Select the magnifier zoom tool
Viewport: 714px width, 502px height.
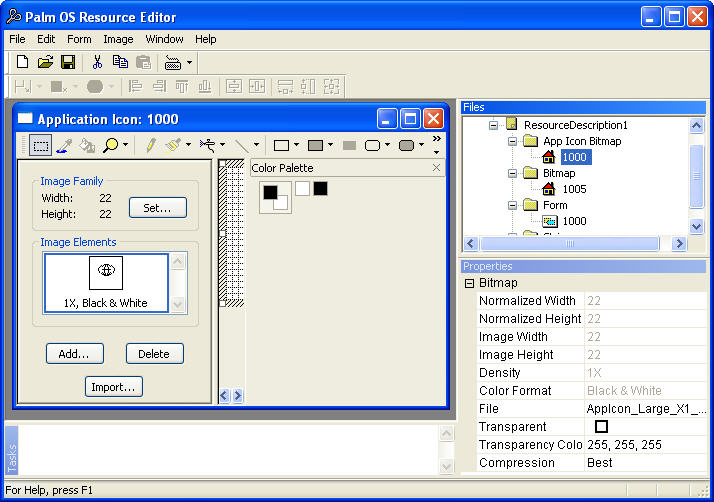pyautogui.click(x=110, y=145)
